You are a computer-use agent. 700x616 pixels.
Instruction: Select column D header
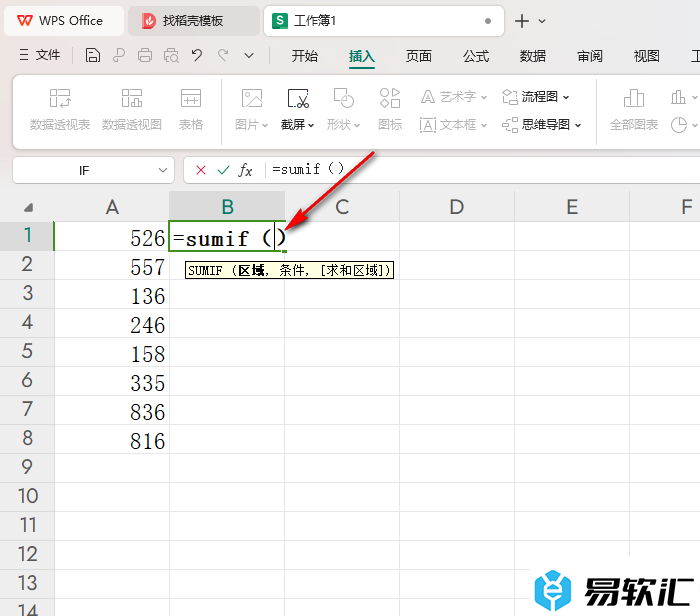(x=457, y=207)
